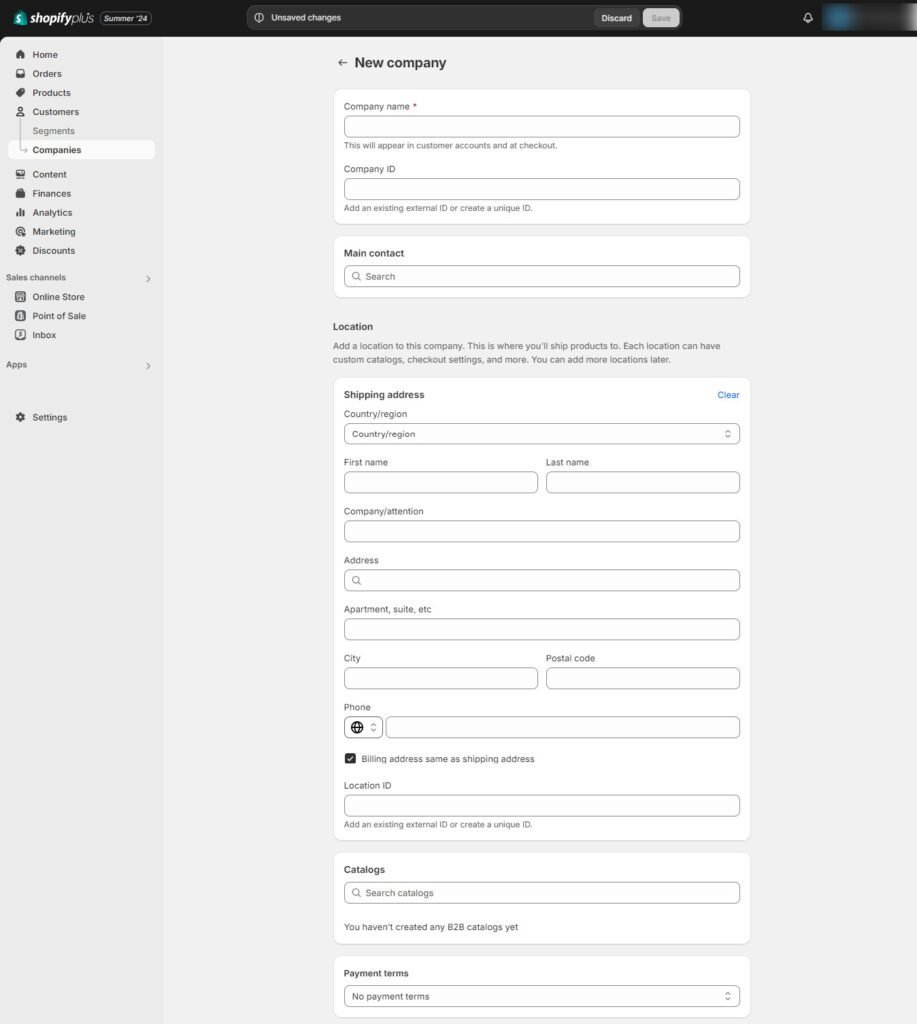Image resolution: width=917 pixels, height=1024 pixels.
Task: Discard the unsaved changes
Action: [x=617, y=18]
